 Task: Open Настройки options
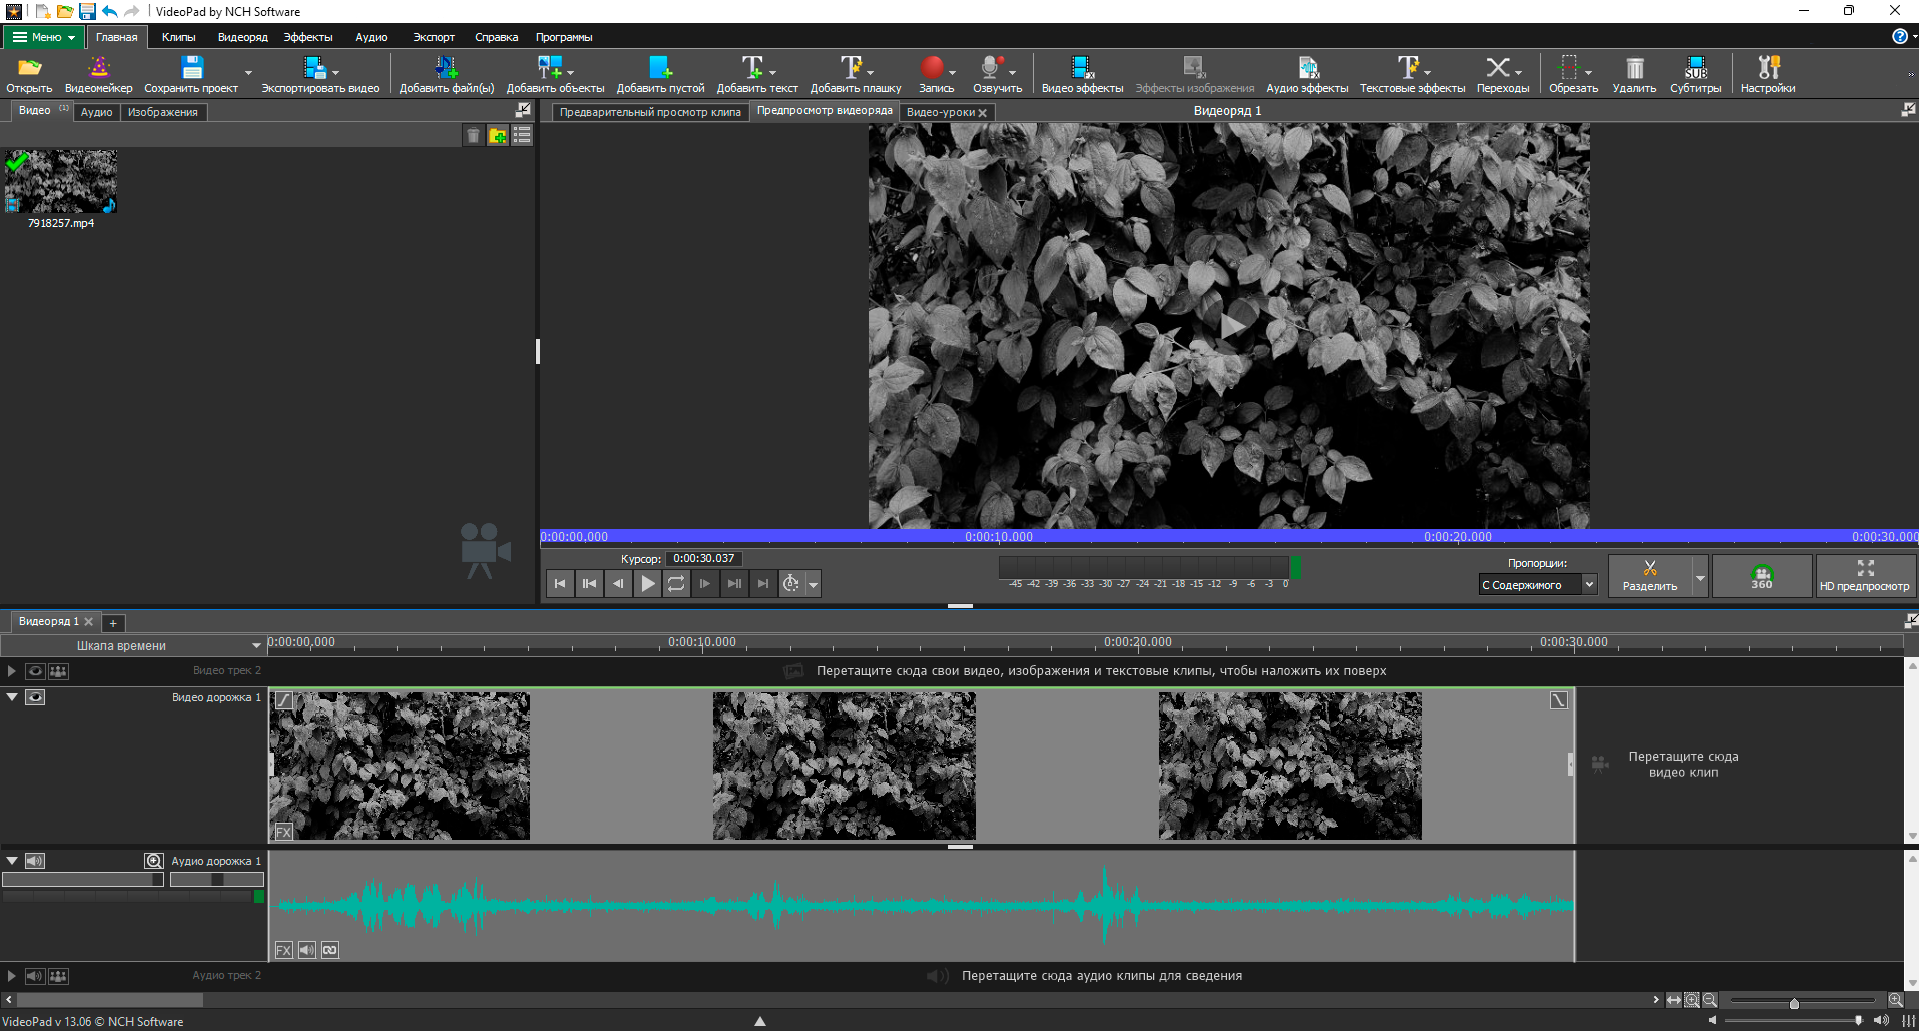[x=1767, y=74]
